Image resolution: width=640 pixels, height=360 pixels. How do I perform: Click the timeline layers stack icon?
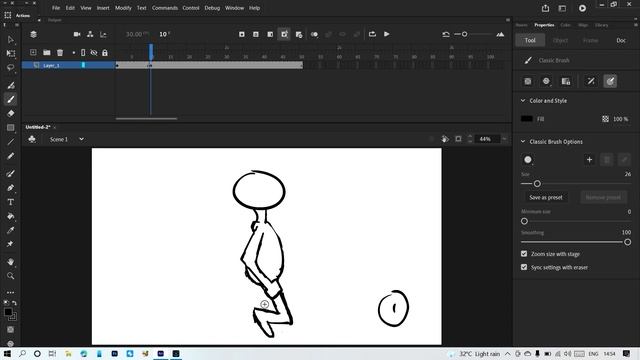click(x=33, y=34)
